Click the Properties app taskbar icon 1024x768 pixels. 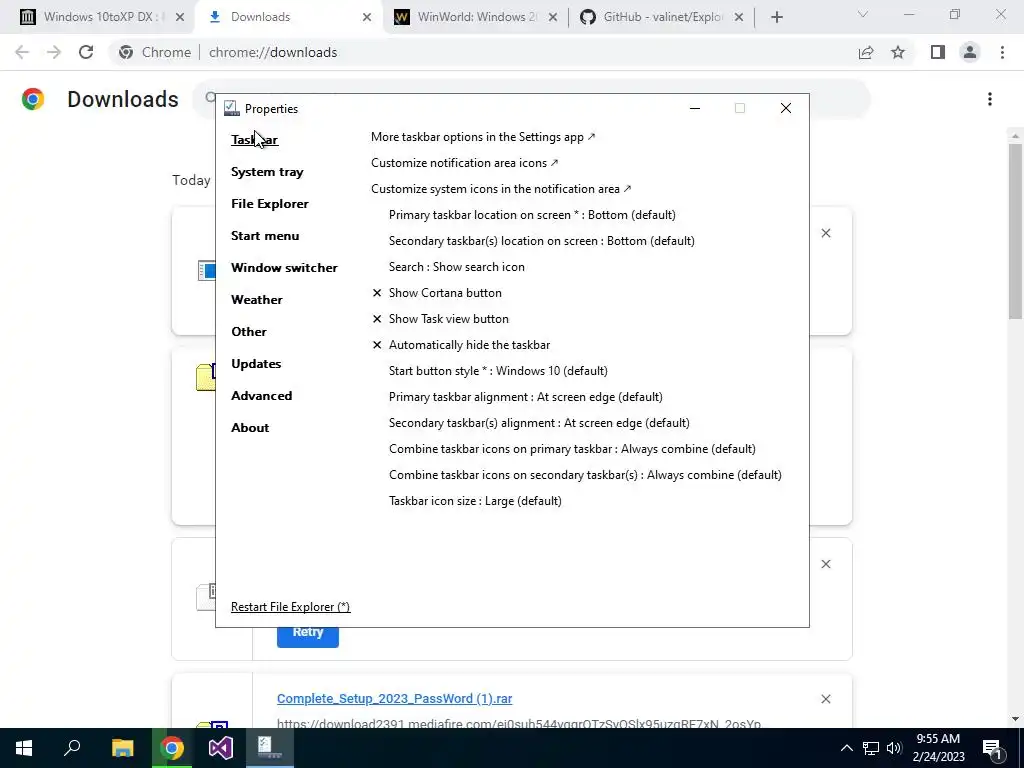[269, 748]
